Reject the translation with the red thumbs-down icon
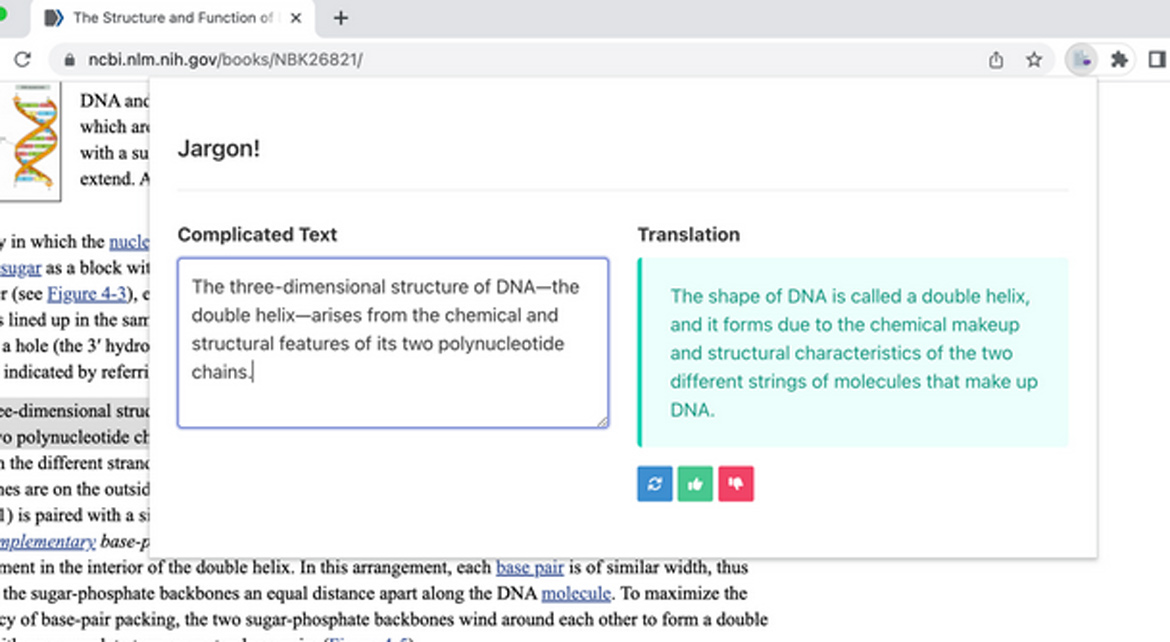Screen dimensions: 1170x642 (x=736, y=484)
